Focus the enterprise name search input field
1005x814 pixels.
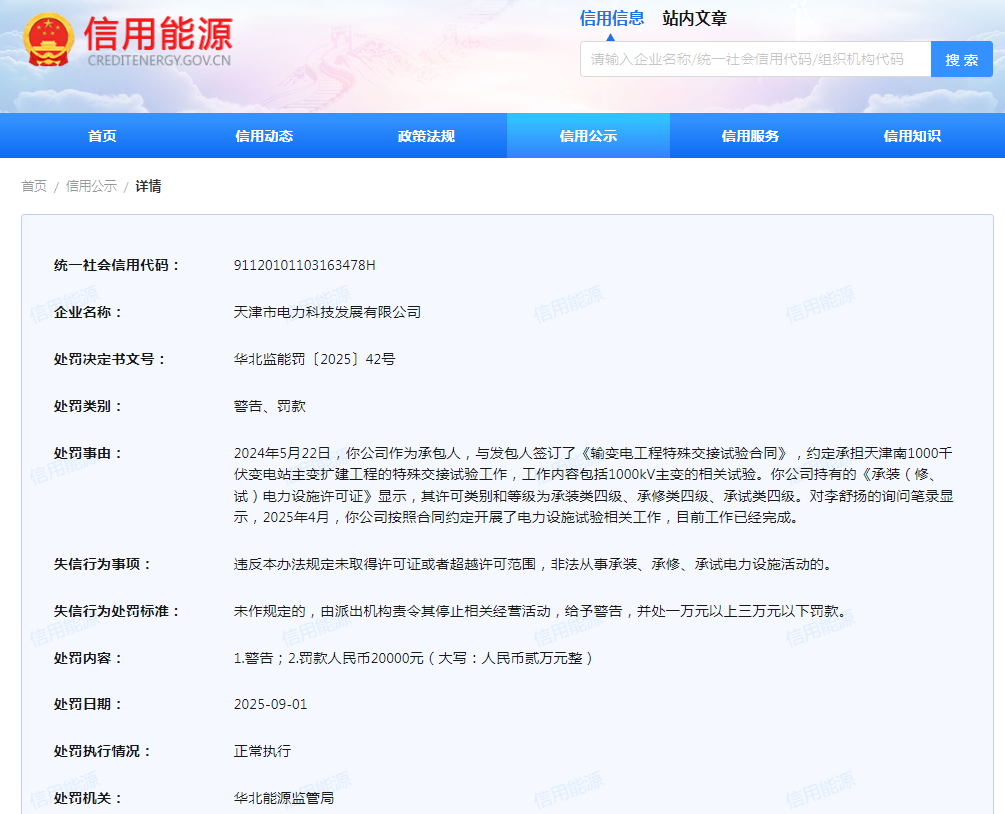pos(755,59)
